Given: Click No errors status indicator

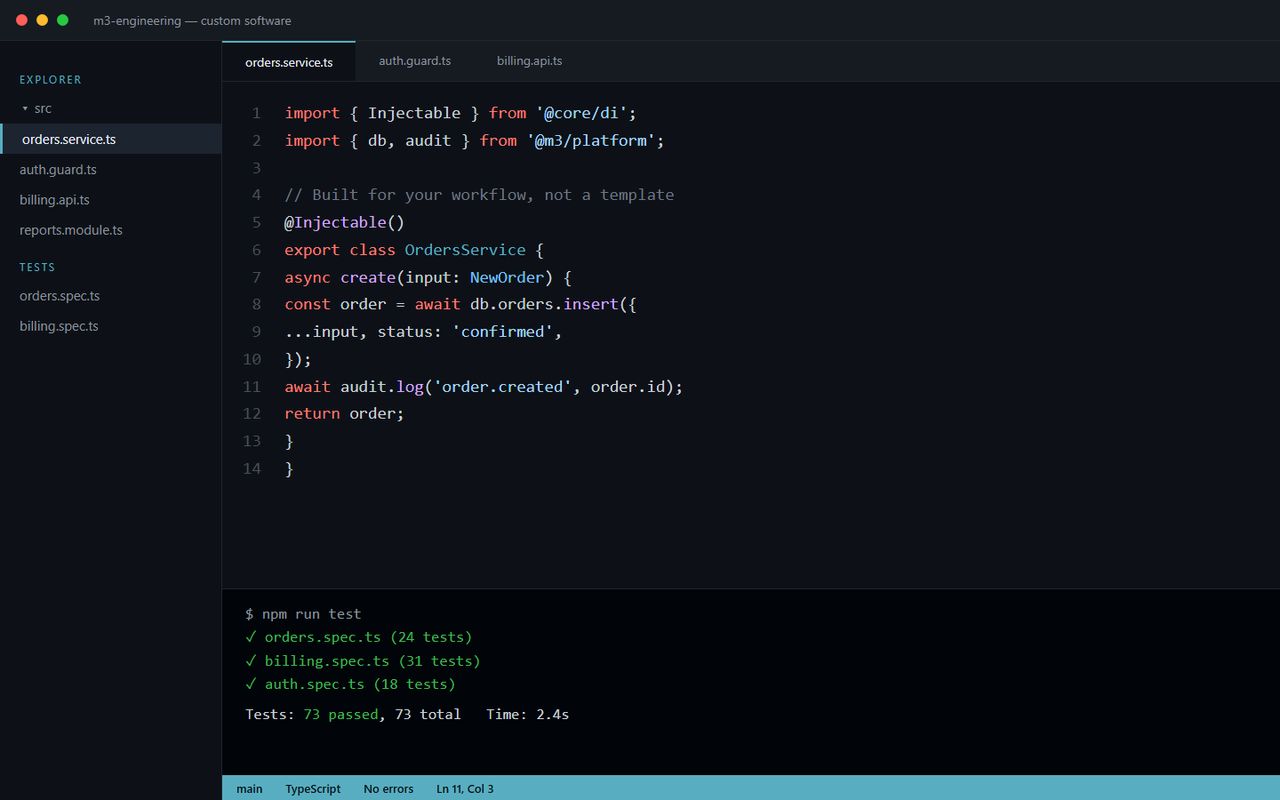Looking at the screenshot, I should [388, 789].
